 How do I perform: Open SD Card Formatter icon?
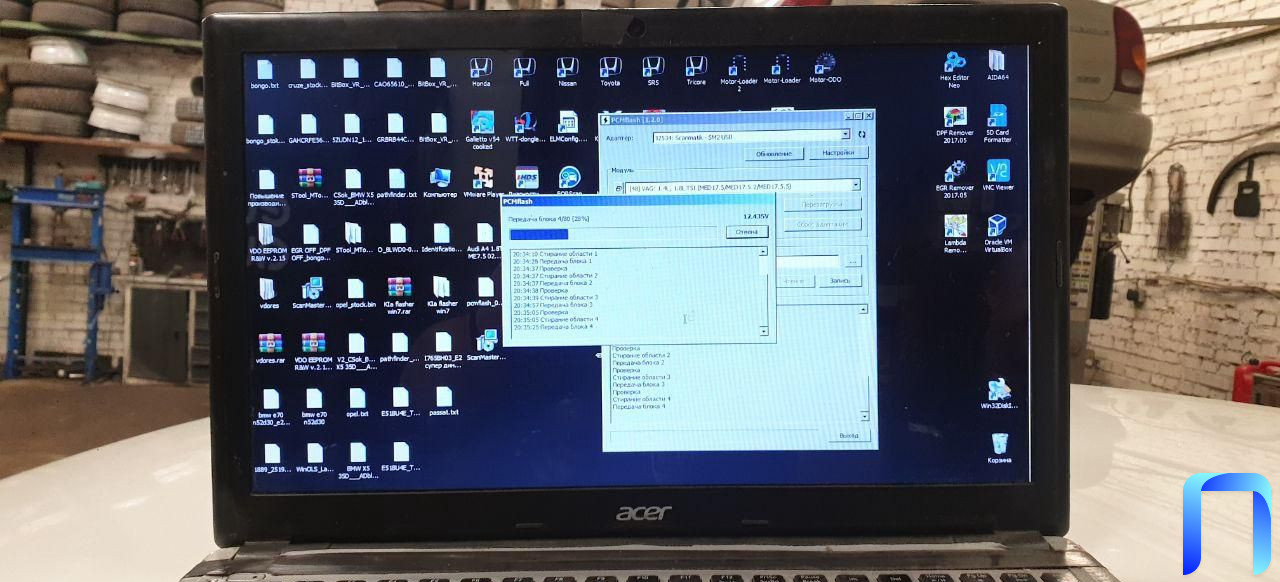(x=997, y=124)
